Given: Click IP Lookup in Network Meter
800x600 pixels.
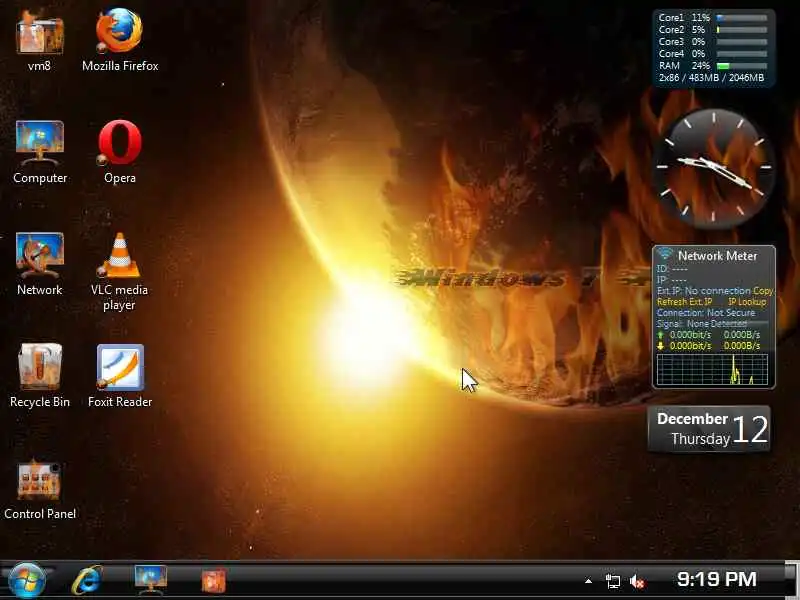Looking at the screenshot, I should tap(747, 302).
